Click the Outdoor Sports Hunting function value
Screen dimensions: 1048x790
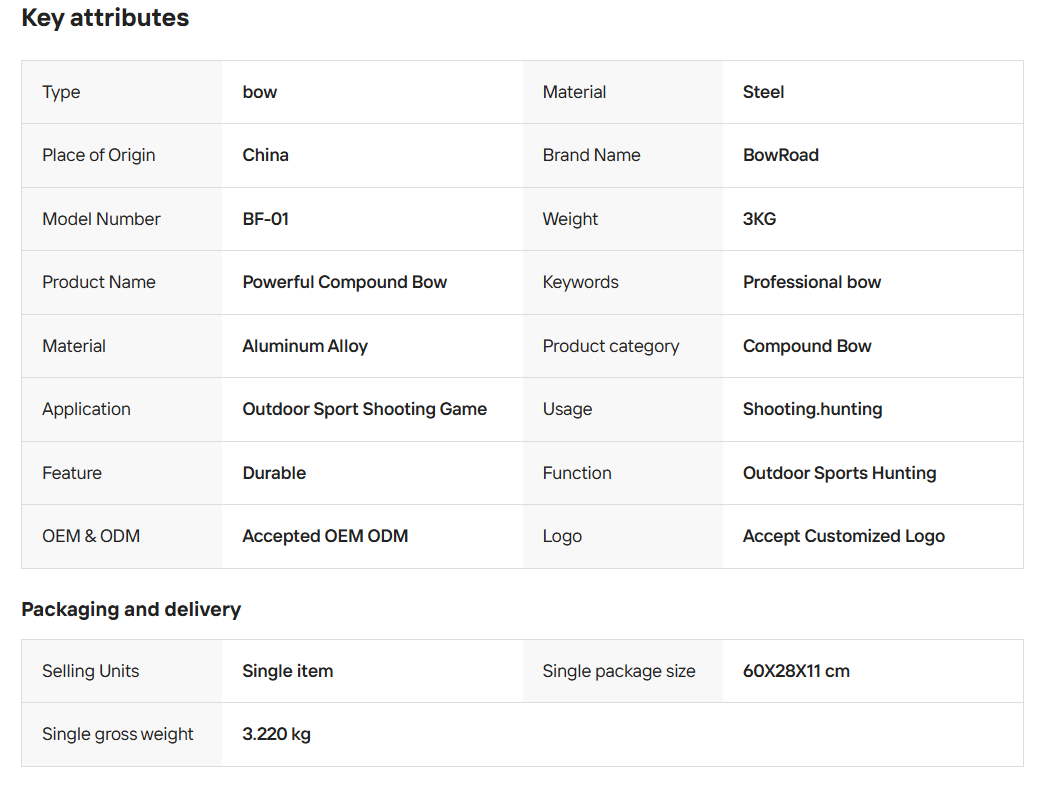pos(839,473)
